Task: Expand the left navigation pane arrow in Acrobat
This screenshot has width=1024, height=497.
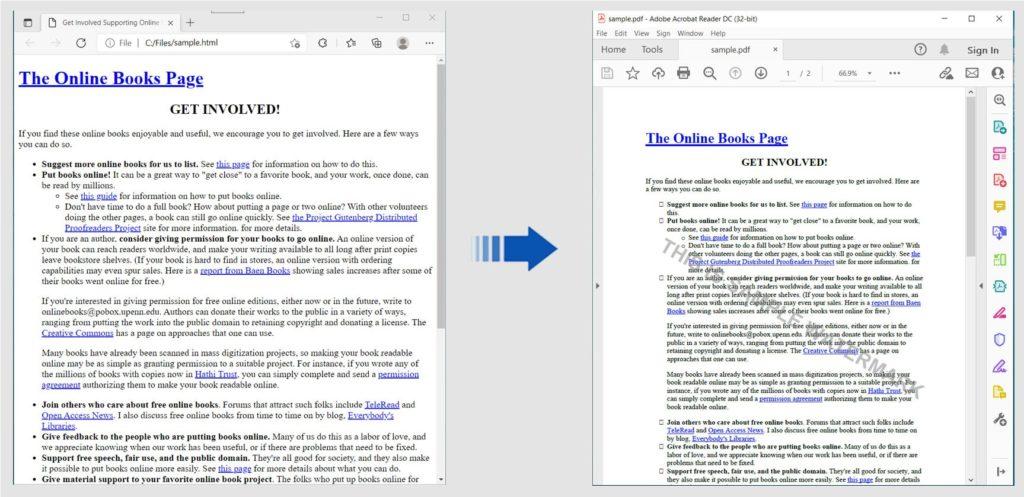Action: pyautogui.click(x=597, y=286)
